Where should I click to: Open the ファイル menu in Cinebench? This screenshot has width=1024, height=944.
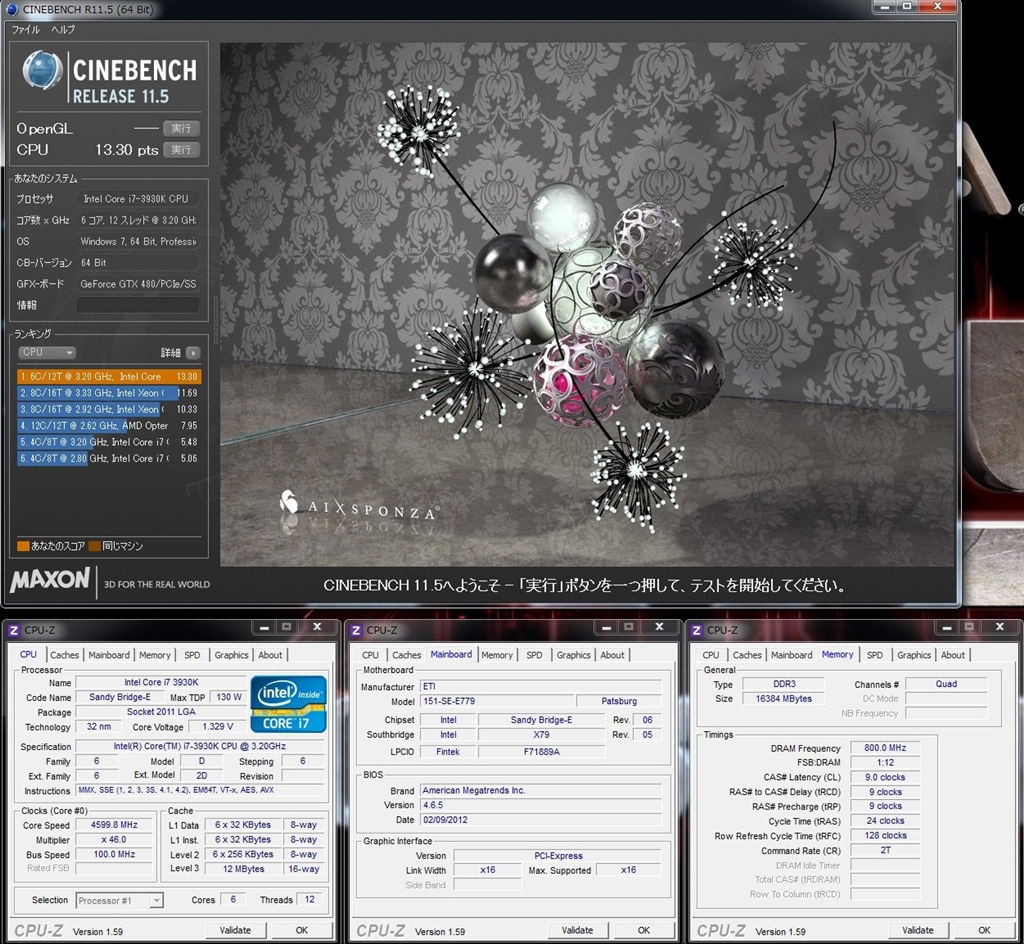click(25, 29)
